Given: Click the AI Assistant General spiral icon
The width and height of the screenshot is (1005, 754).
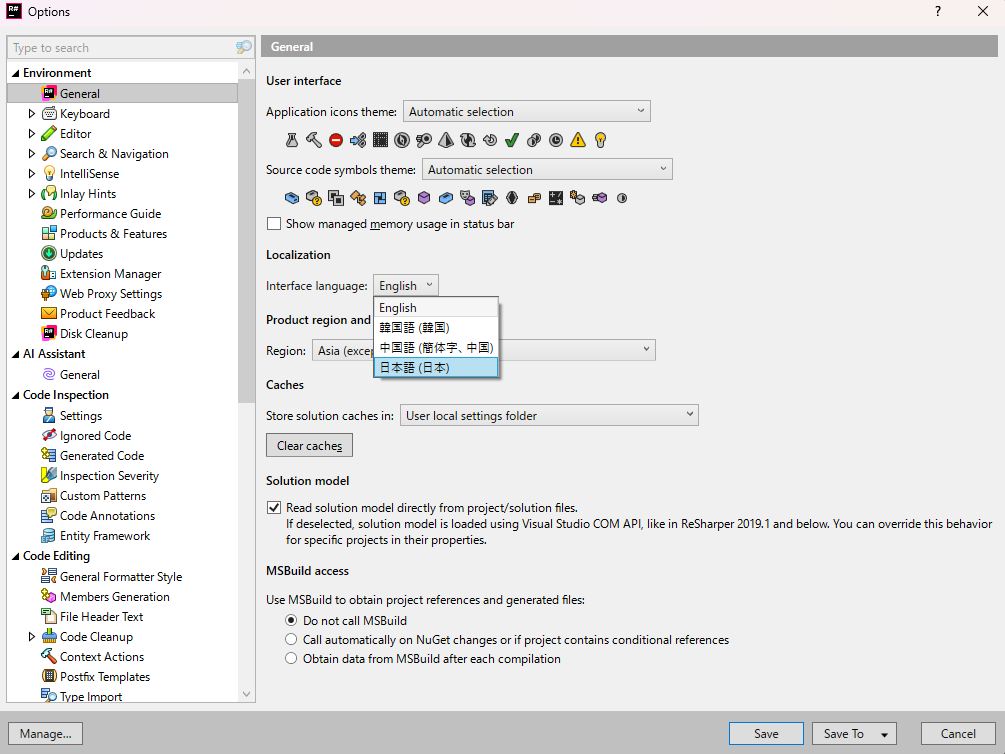Looking at the screenshot, I should point(49,374).
